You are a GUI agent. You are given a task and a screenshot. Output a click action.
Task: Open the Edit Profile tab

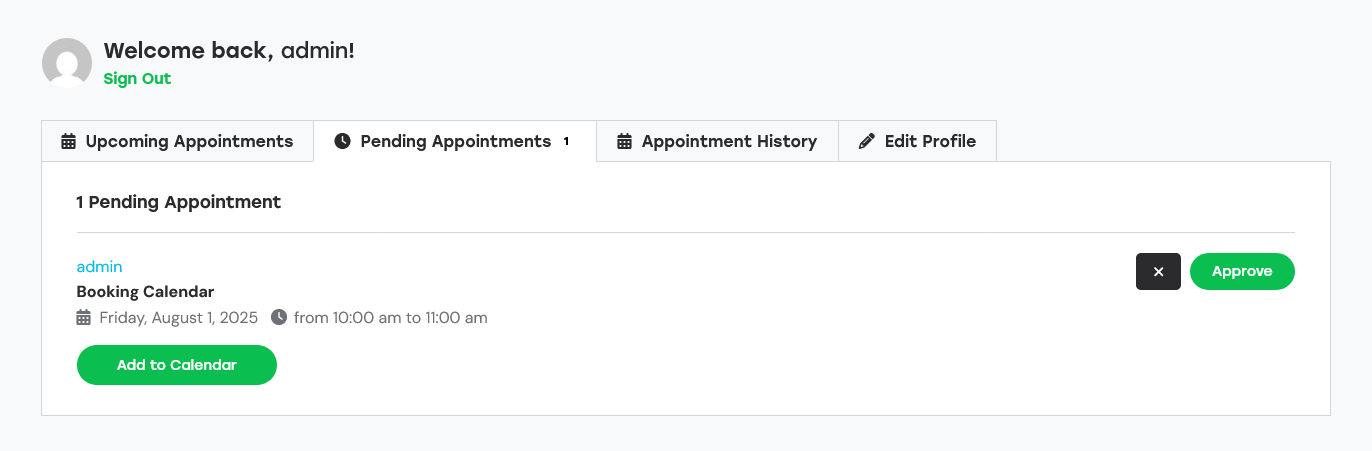coord(917,141)
